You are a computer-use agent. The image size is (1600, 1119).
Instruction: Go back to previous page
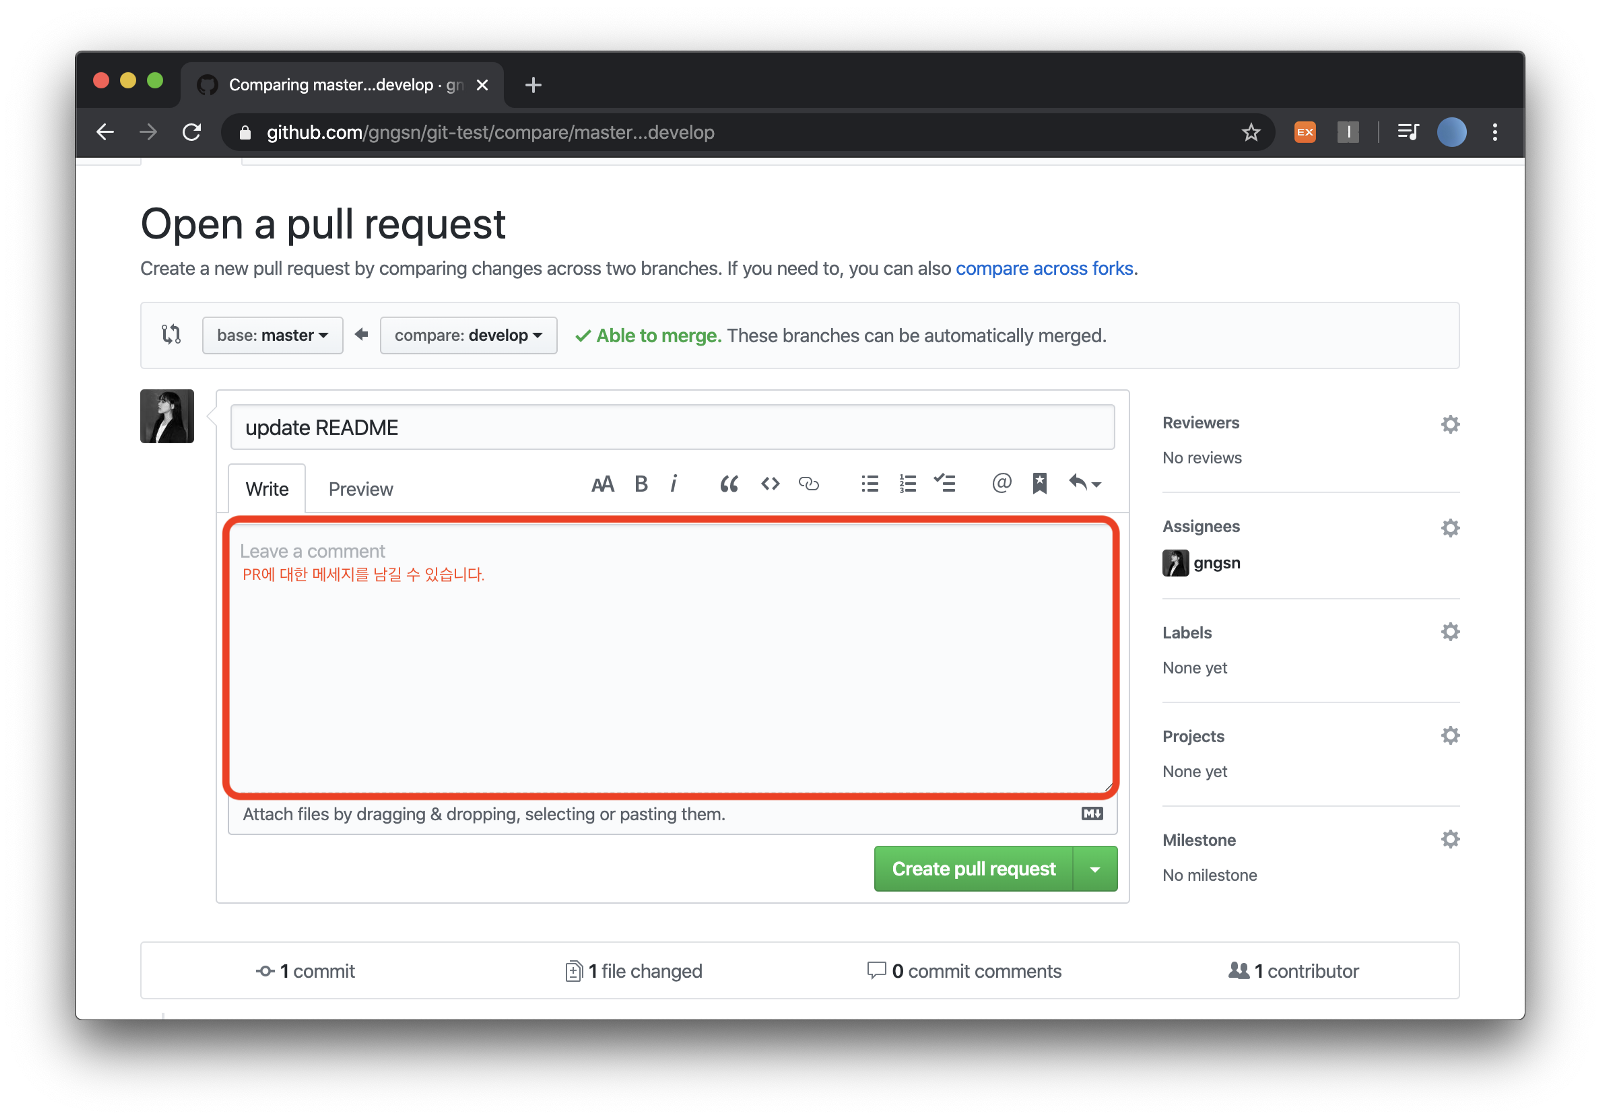click(x=105, y=132)
